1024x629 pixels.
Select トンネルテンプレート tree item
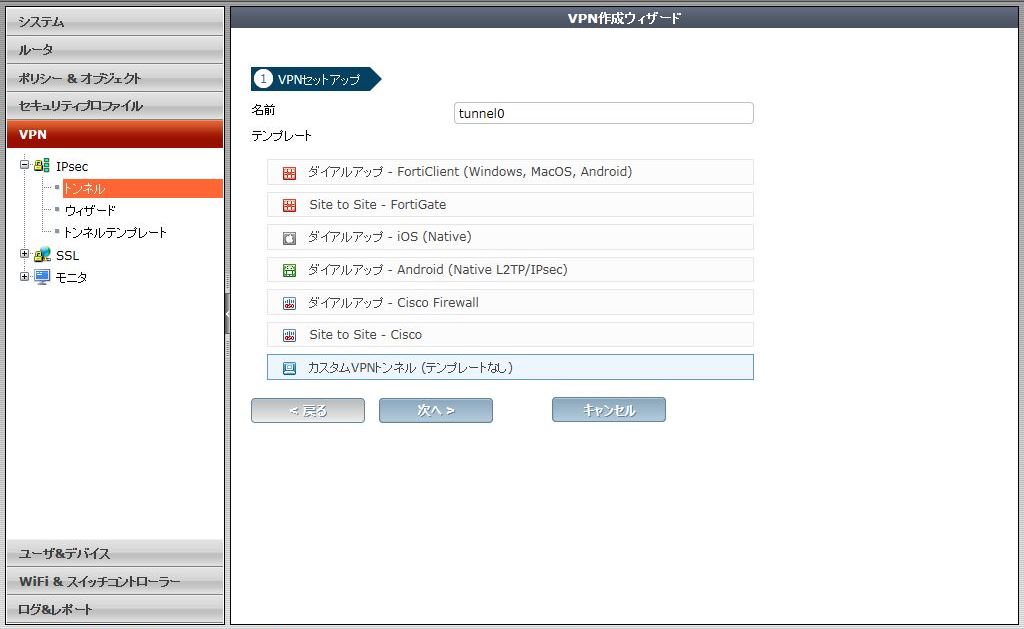point(115,233)
